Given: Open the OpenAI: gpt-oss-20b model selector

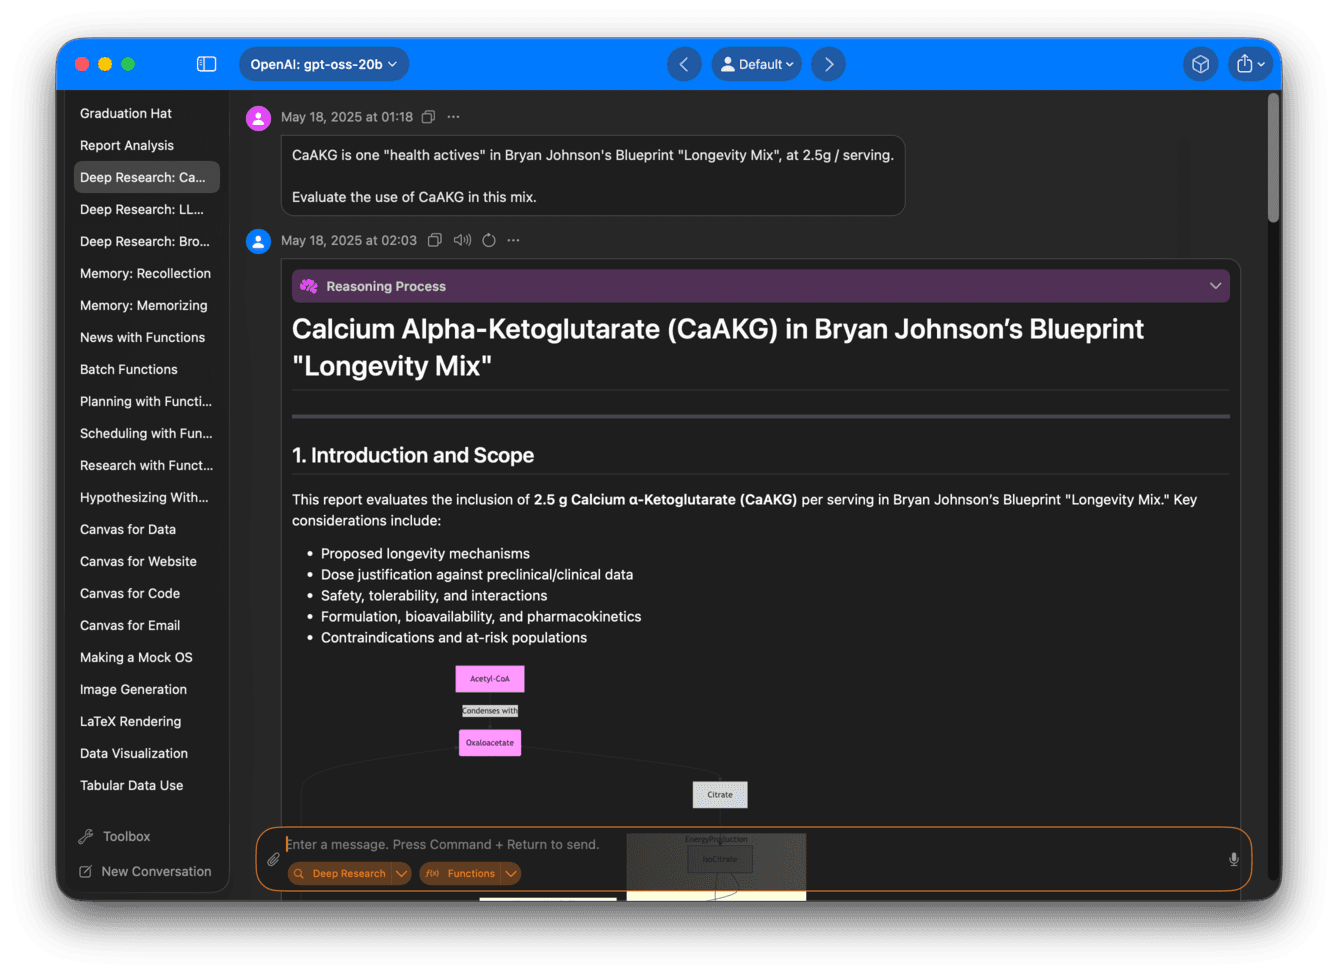Looking at the screenshot, I should [324, 64].
